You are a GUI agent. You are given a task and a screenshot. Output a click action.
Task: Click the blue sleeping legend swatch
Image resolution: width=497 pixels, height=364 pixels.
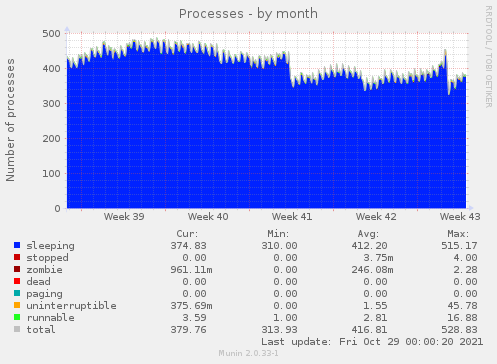coord(17,245)
